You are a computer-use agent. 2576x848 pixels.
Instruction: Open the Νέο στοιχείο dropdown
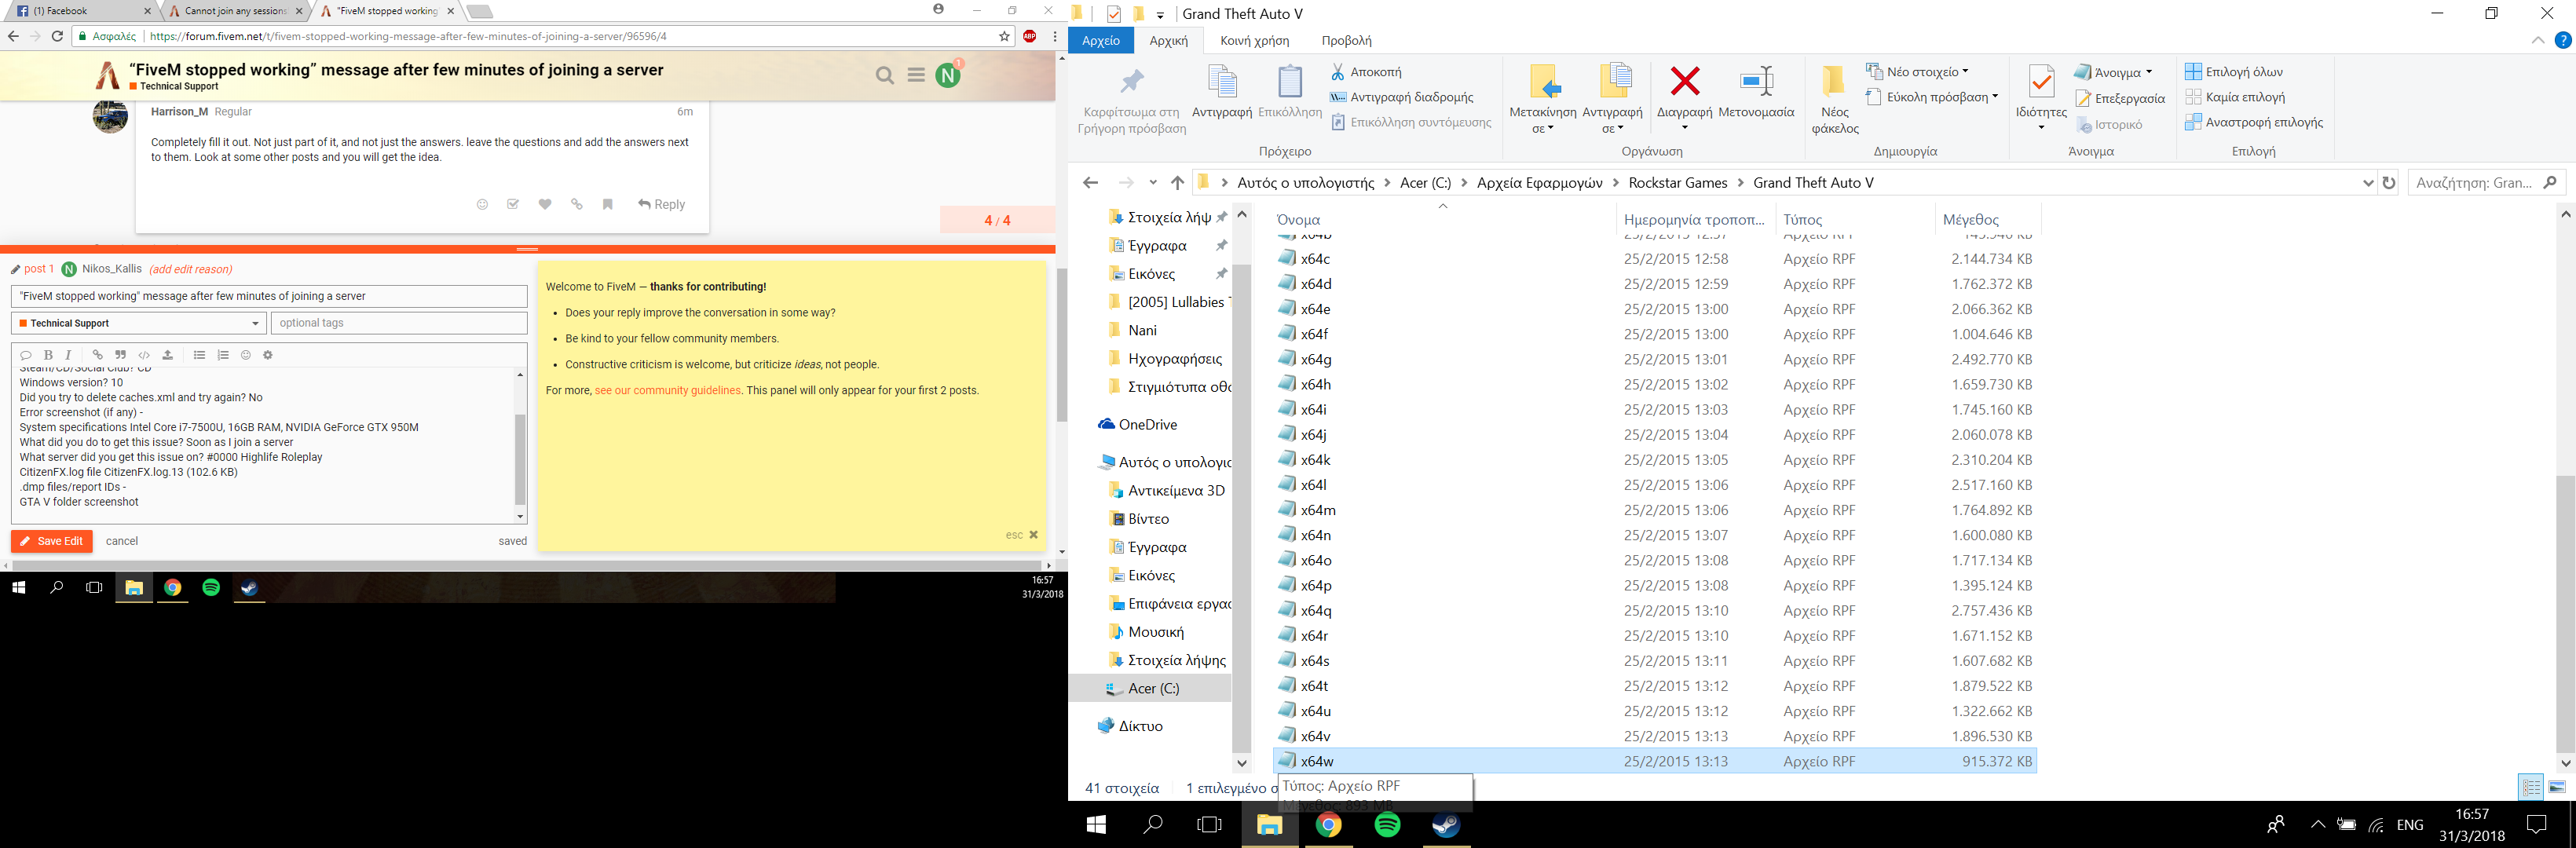tap(1917, 72)
